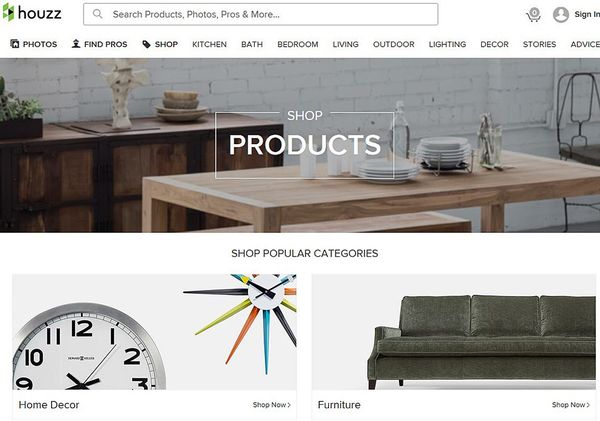Open the Kitchen menu item

(209, 44)
